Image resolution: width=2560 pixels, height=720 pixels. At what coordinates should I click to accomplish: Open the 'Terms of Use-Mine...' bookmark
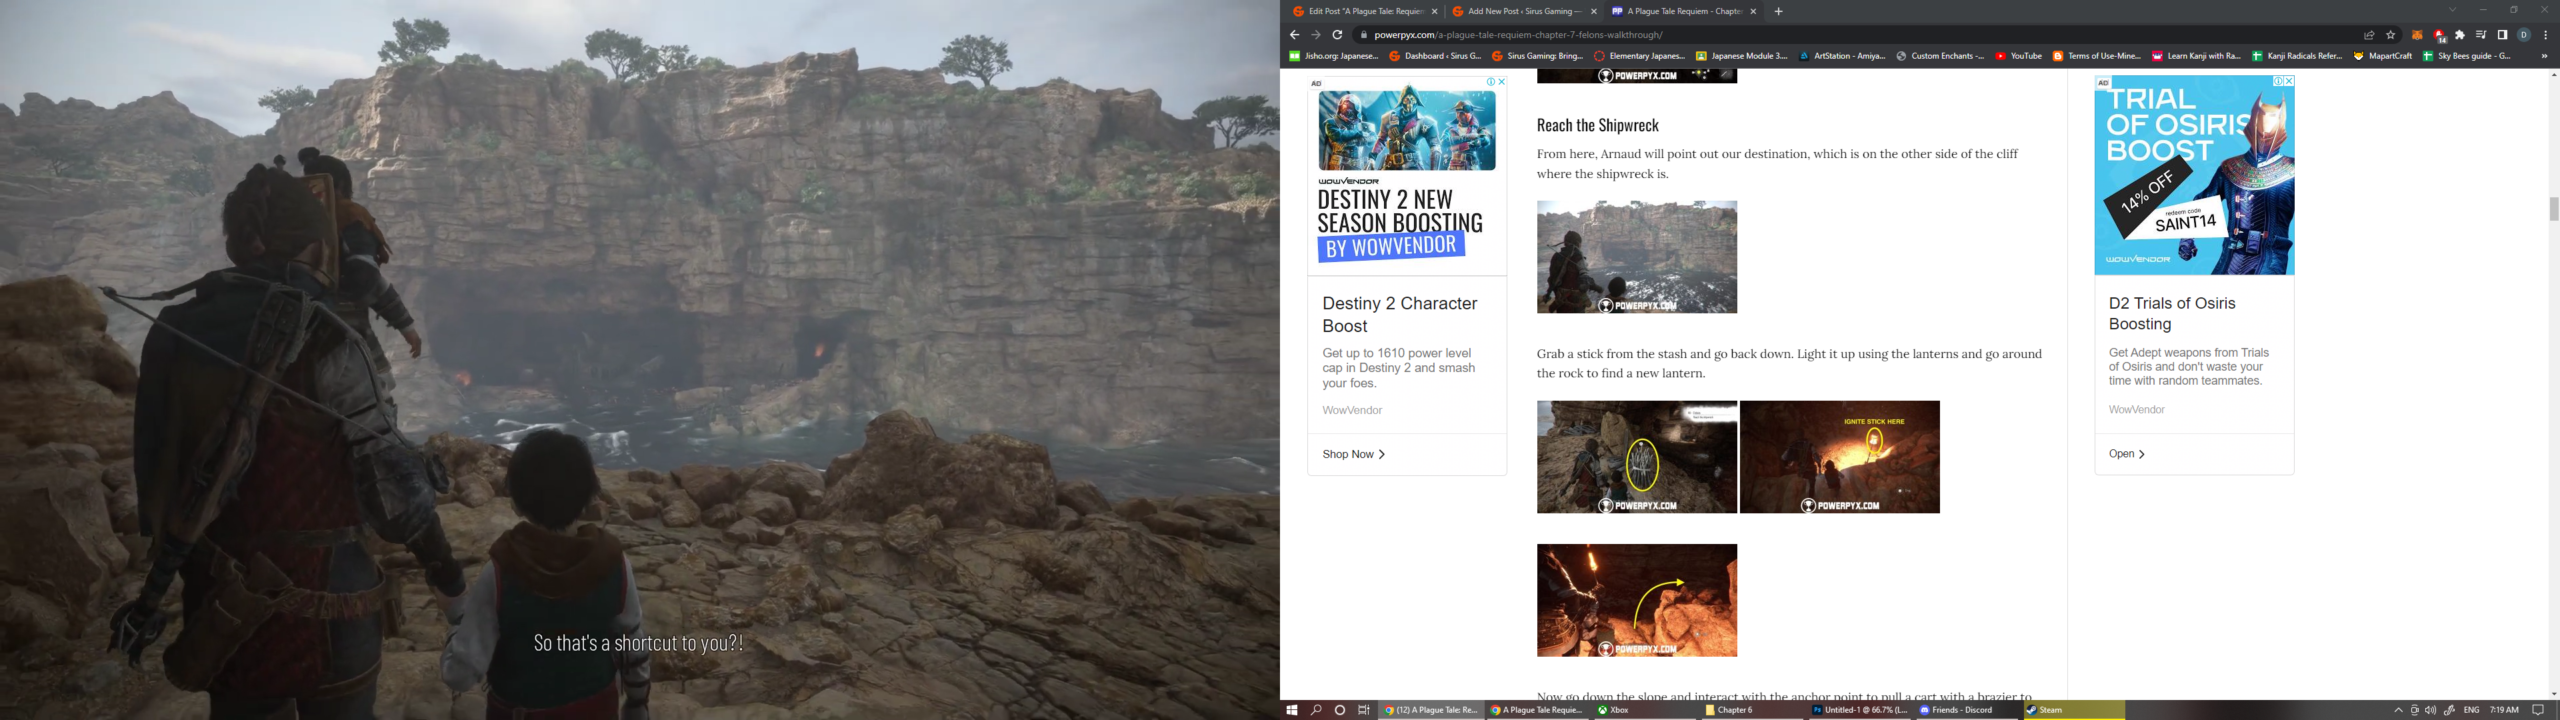[2097, 56]
